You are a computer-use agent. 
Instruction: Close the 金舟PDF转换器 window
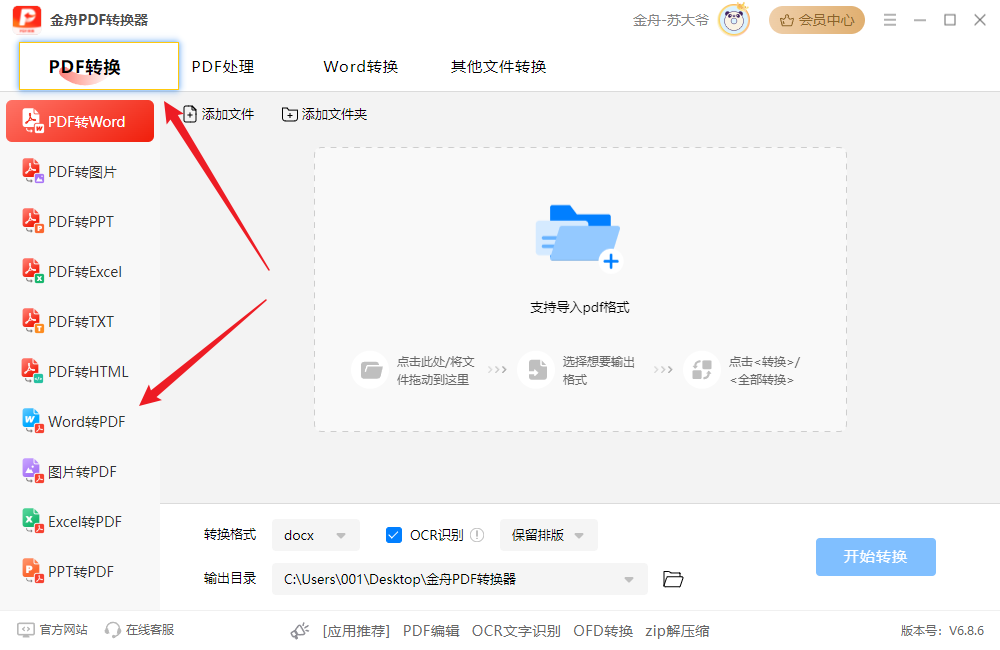pos(980,20)
